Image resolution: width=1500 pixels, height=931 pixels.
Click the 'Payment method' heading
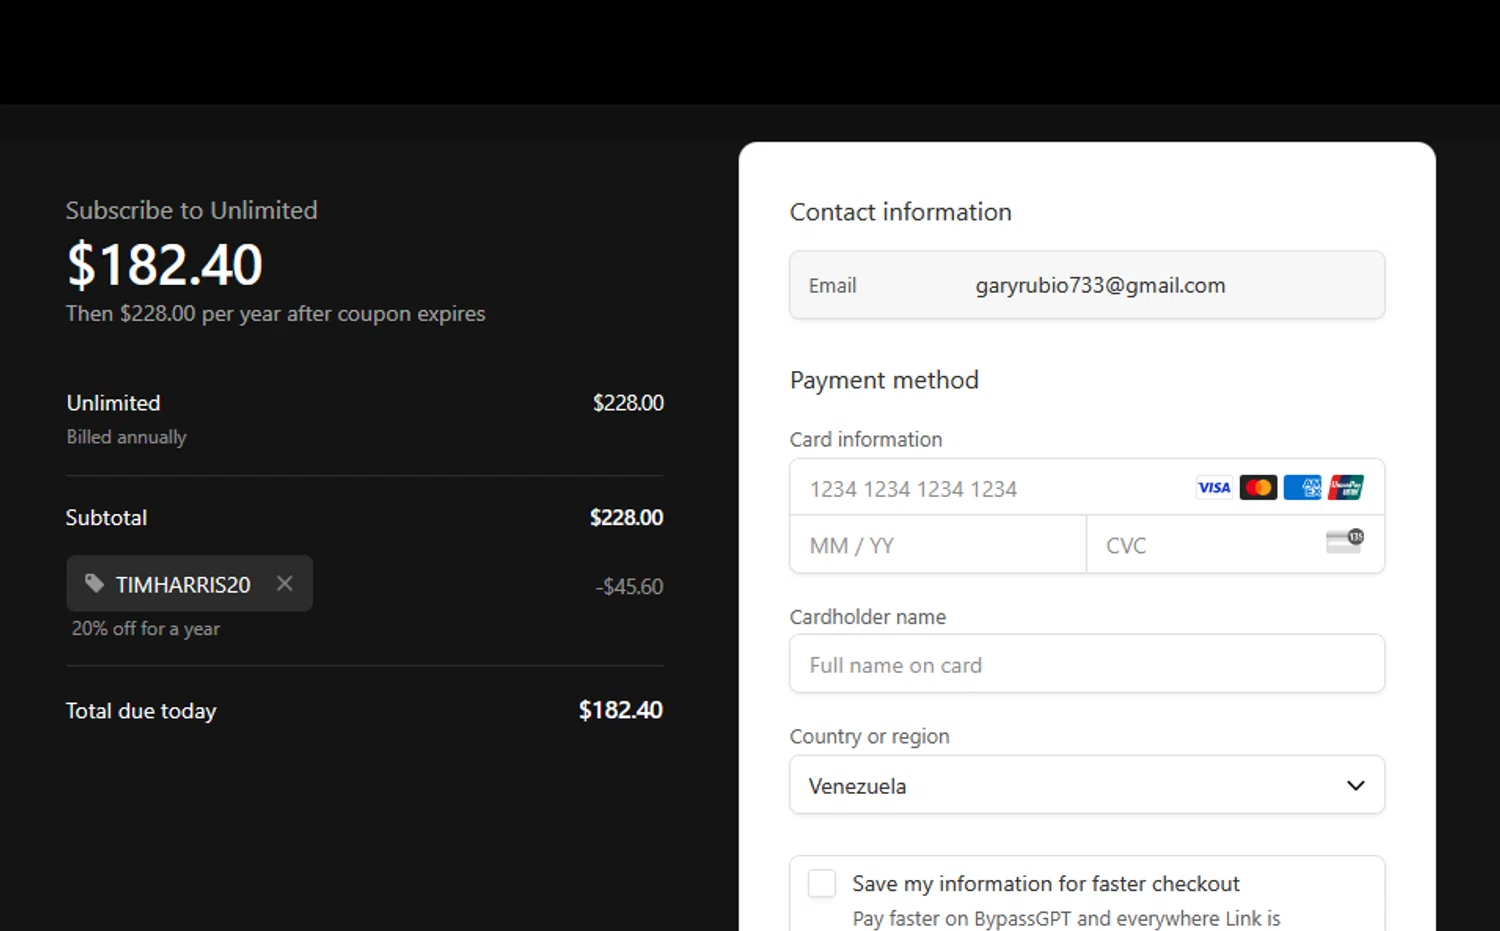884,380
